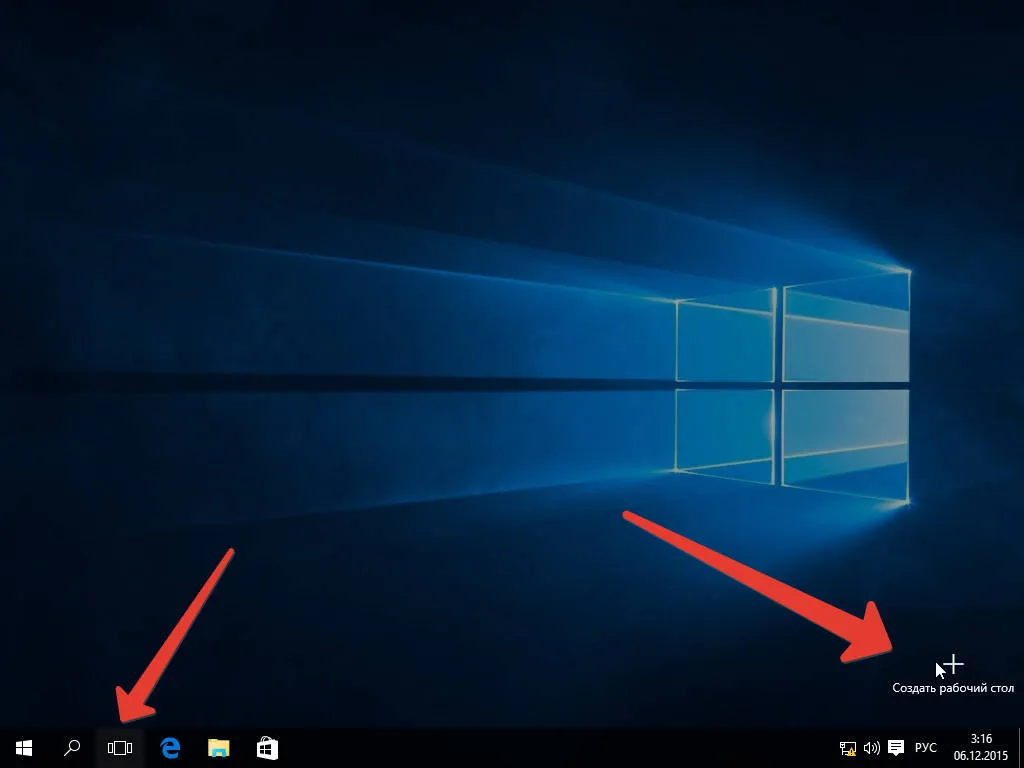Launch the Windows Store app

267,748
